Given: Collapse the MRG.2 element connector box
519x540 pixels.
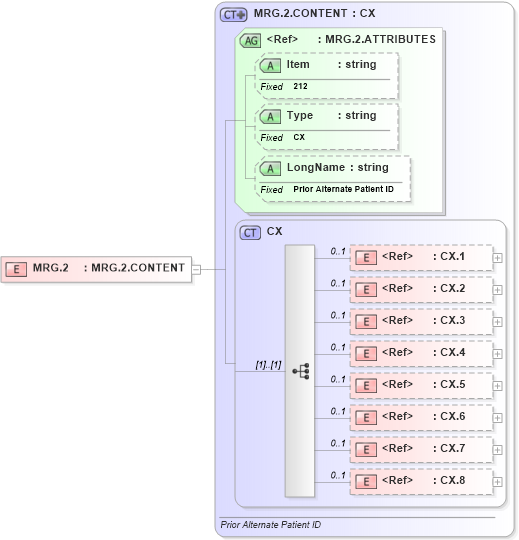Looking at the screenshot, I should [196, 270].
